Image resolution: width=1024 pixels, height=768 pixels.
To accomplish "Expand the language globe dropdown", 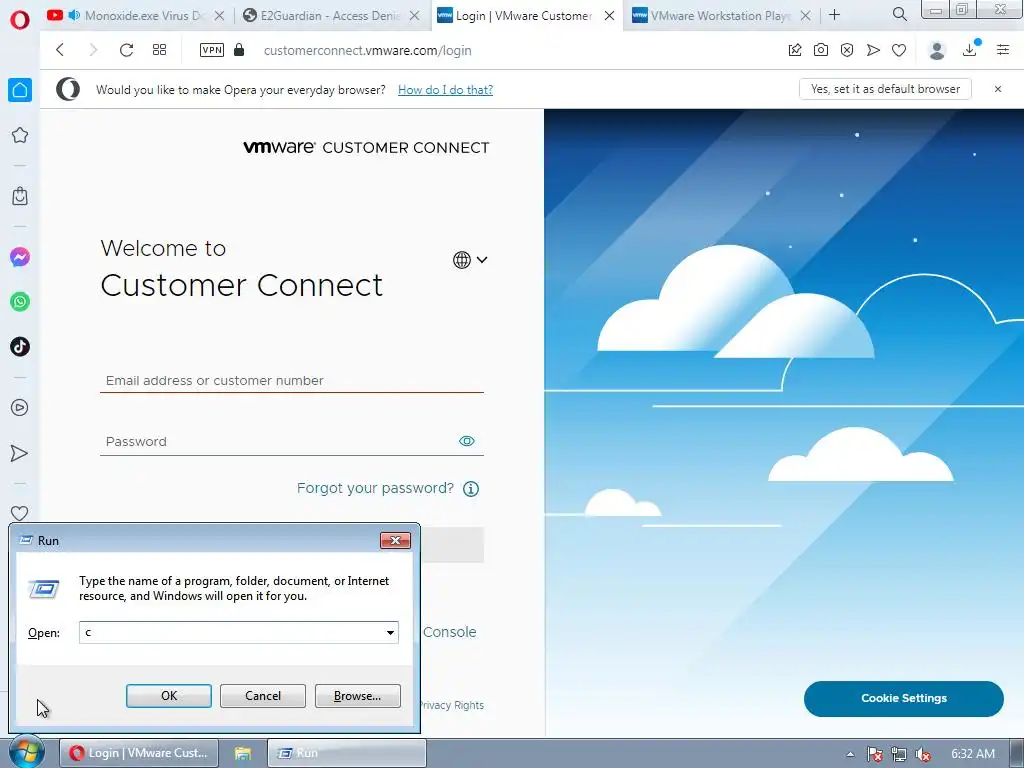I will tap(470, 260).
